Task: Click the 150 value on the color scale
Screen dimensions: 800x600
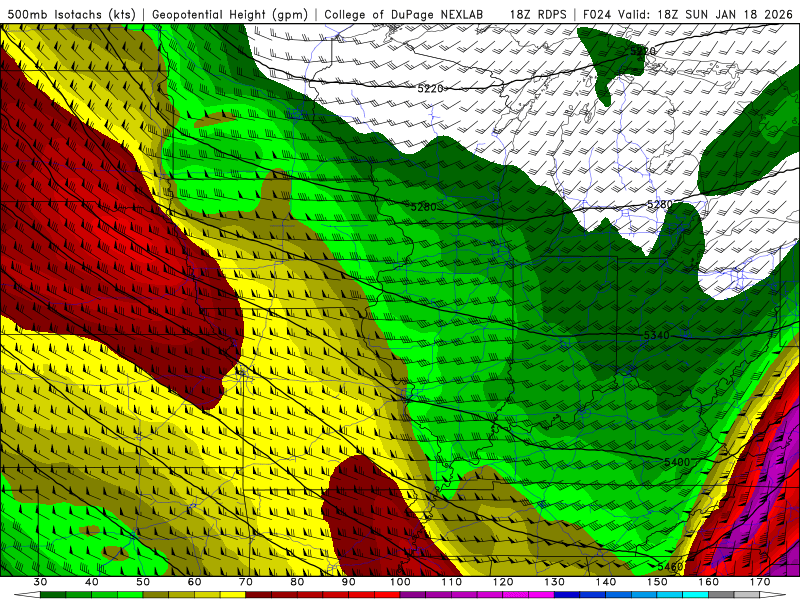Action: tap(657, 582)
